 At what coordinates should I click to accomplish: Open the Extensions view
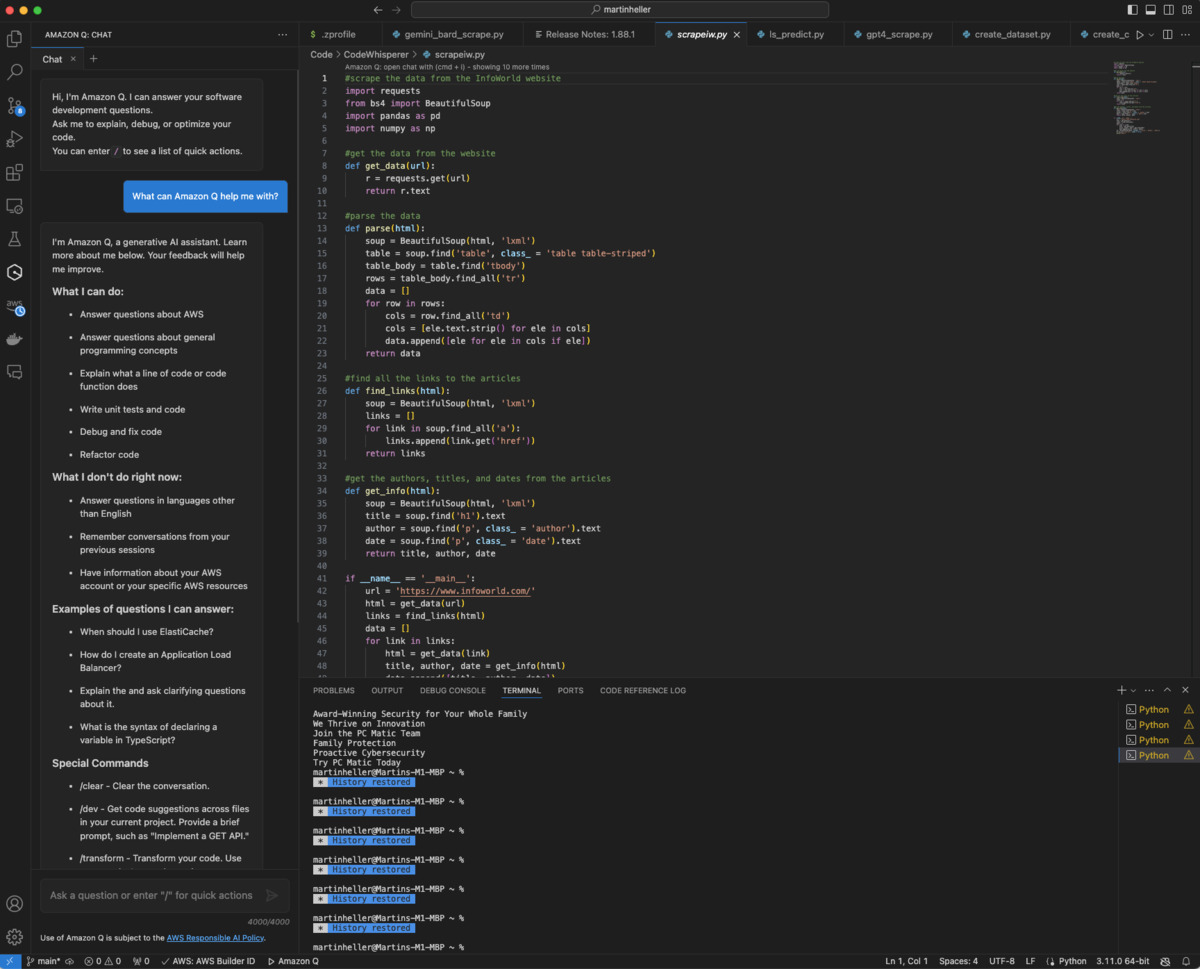click(x=14, y=172)
